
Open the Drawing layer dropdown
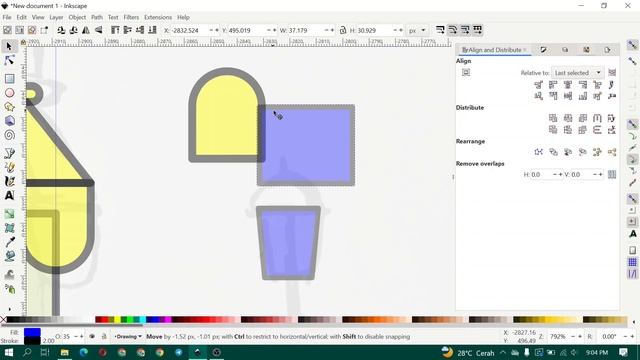(128, 337)
